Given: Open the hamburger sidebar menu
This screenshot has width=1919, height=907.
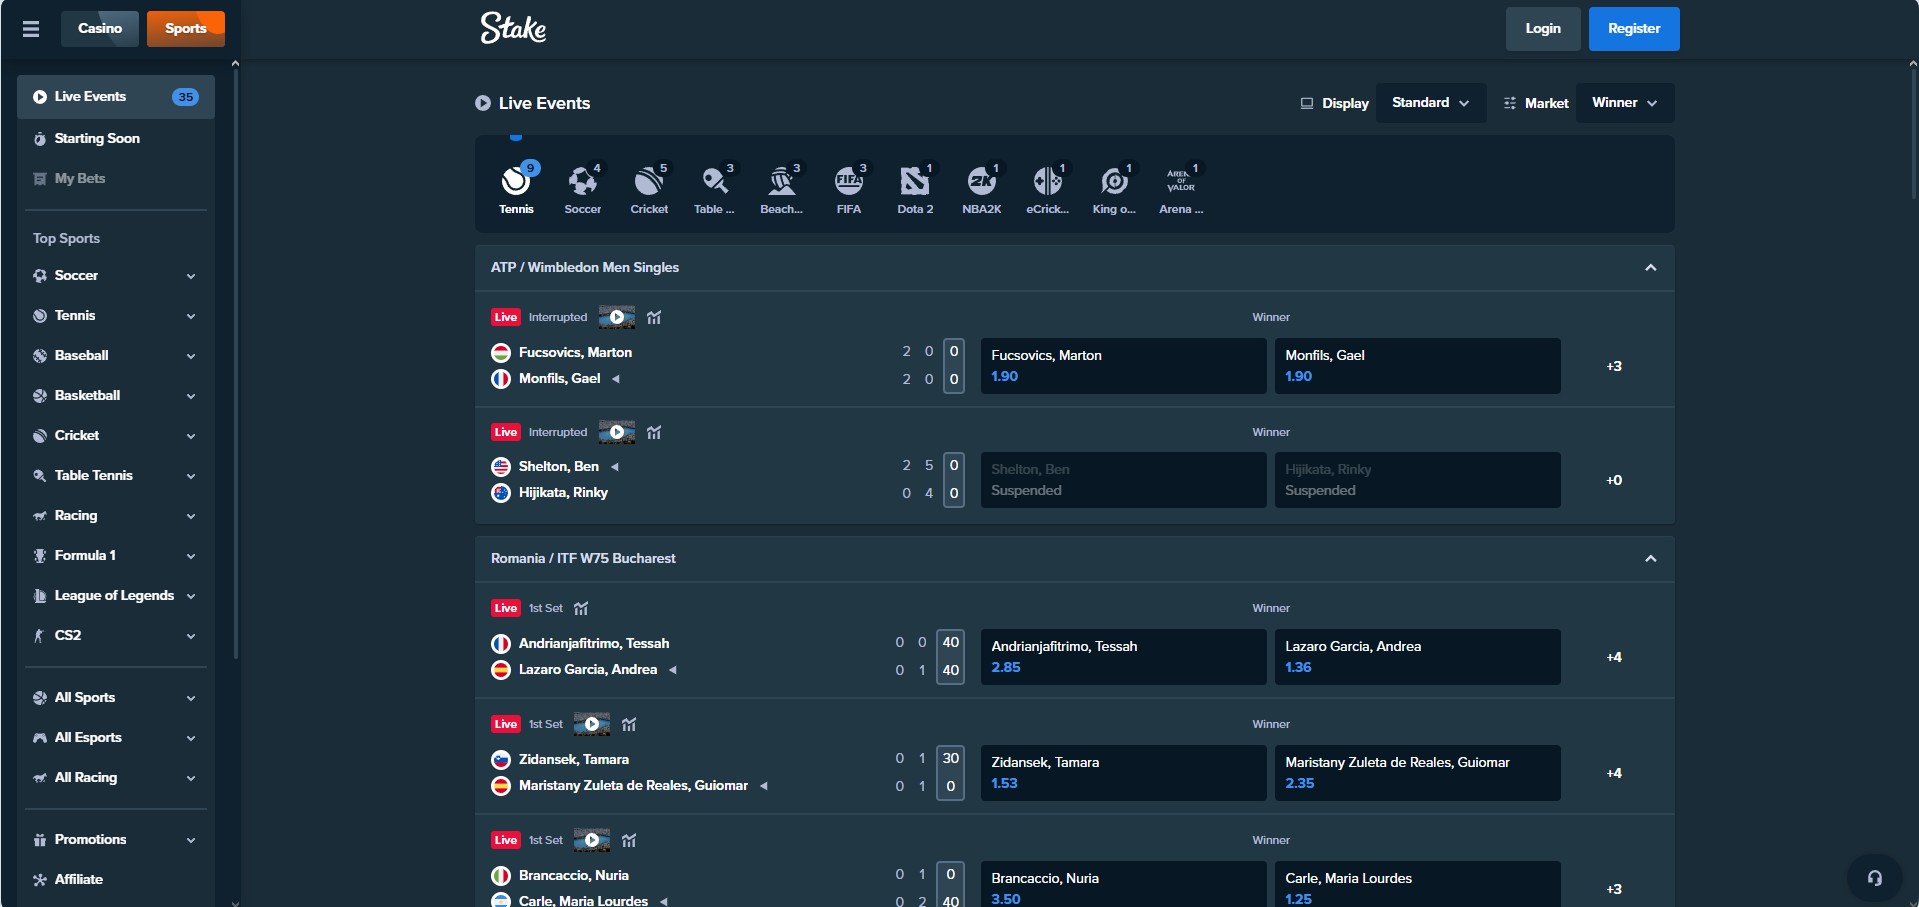Looking at the screenshot, I should pos(31,28).
